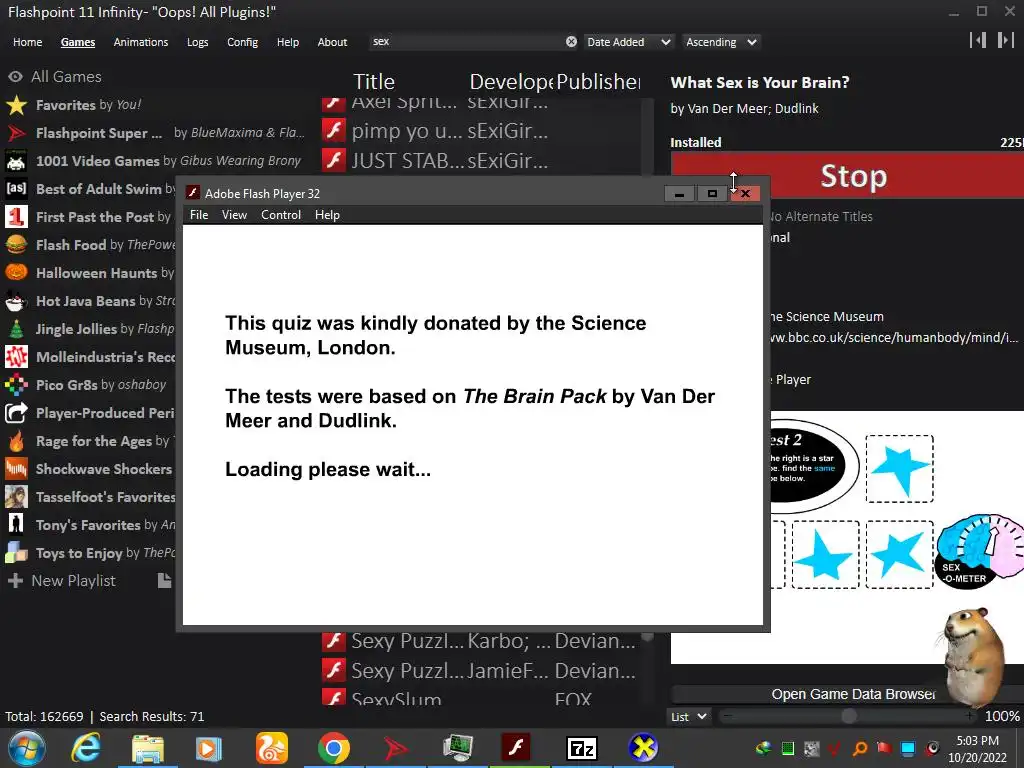
Task: Select Flashpoint Super playlist arrow icon
Action: pyautogui.click(x=16, y=133)
